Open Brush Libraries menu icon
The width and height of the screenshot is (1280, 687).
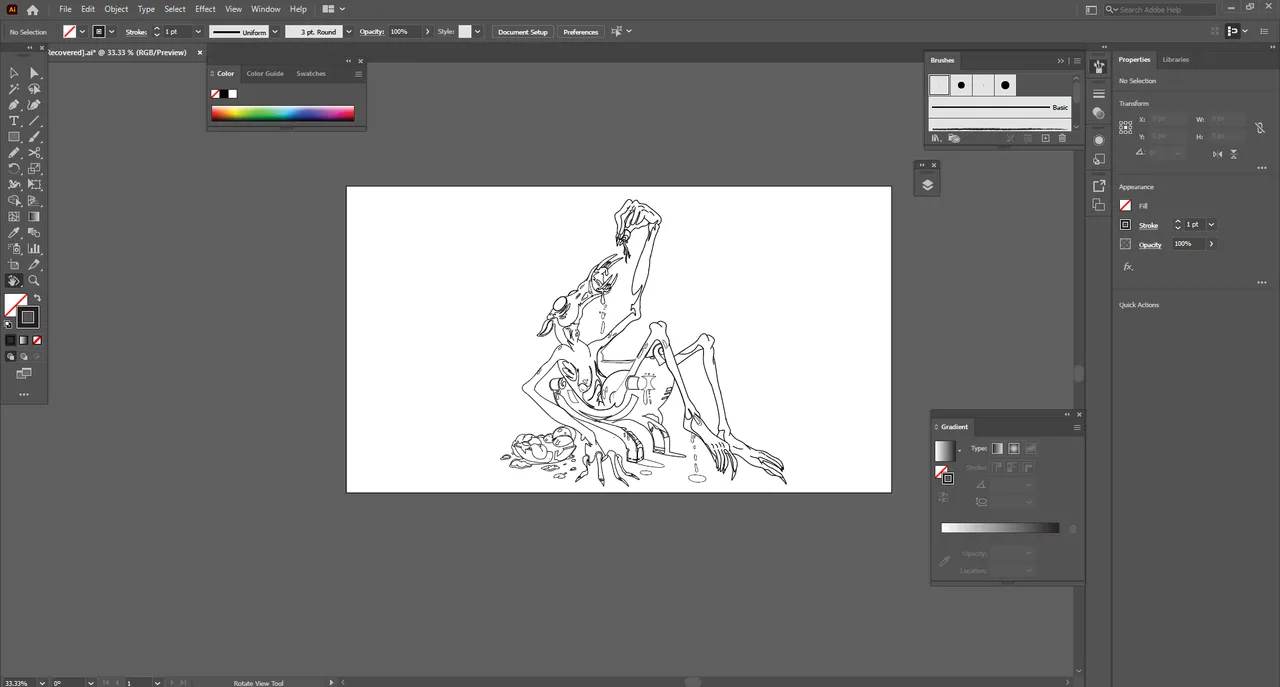[936, 138]
